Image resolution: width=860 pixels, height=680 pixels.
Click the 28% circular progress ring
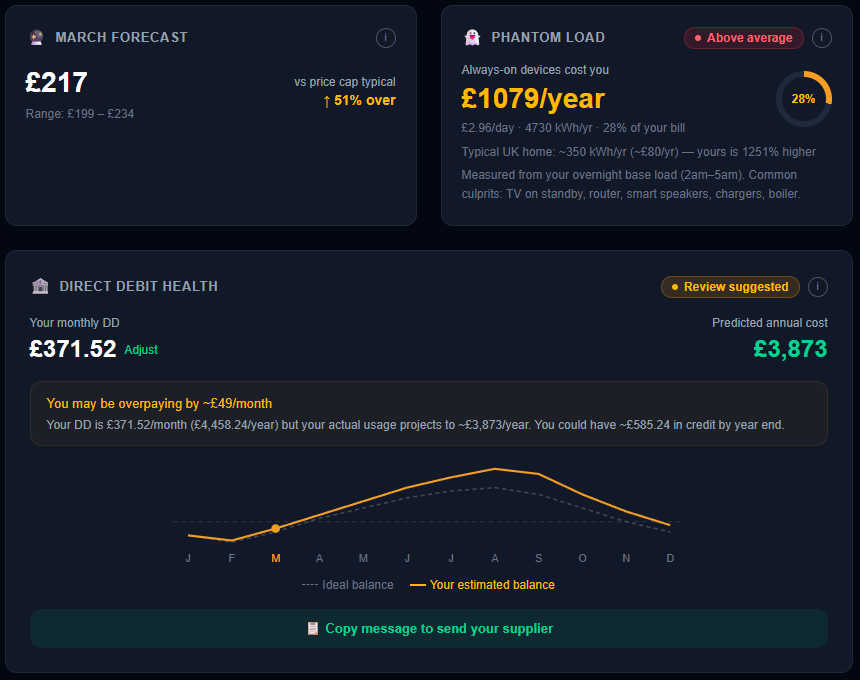click(803, 99)
